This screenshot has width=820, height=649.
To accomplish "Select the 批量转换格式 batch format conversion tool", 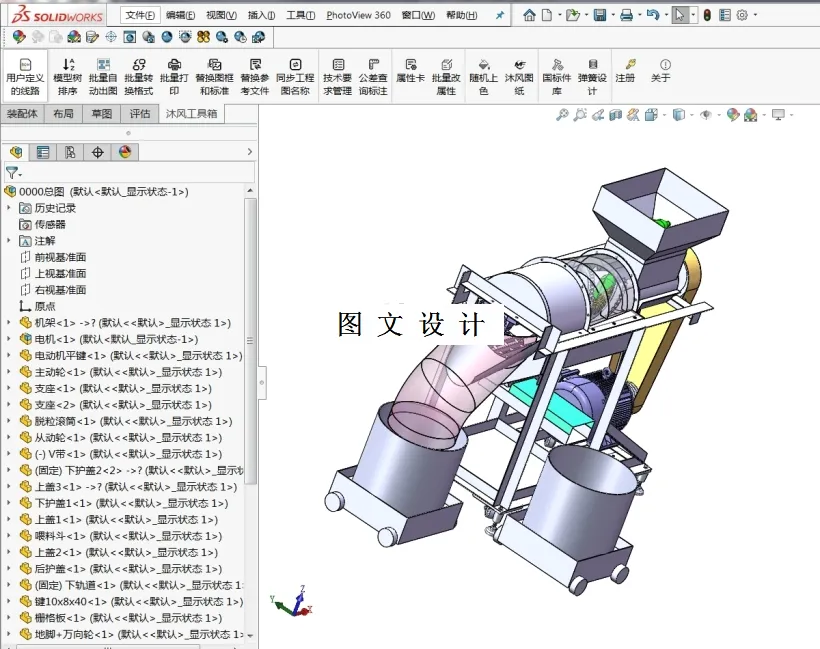I will pos(141,75).
